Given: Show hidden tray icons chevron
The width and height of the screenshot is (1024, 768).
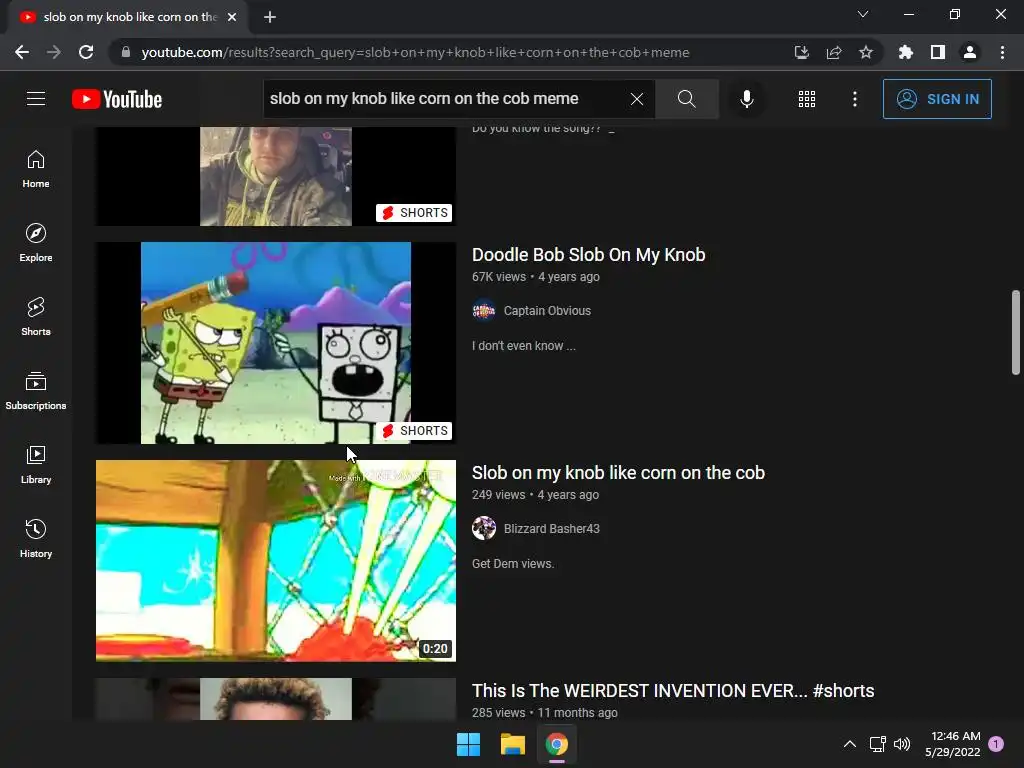Looking at the screenshot, I should [x=850, y=744].
